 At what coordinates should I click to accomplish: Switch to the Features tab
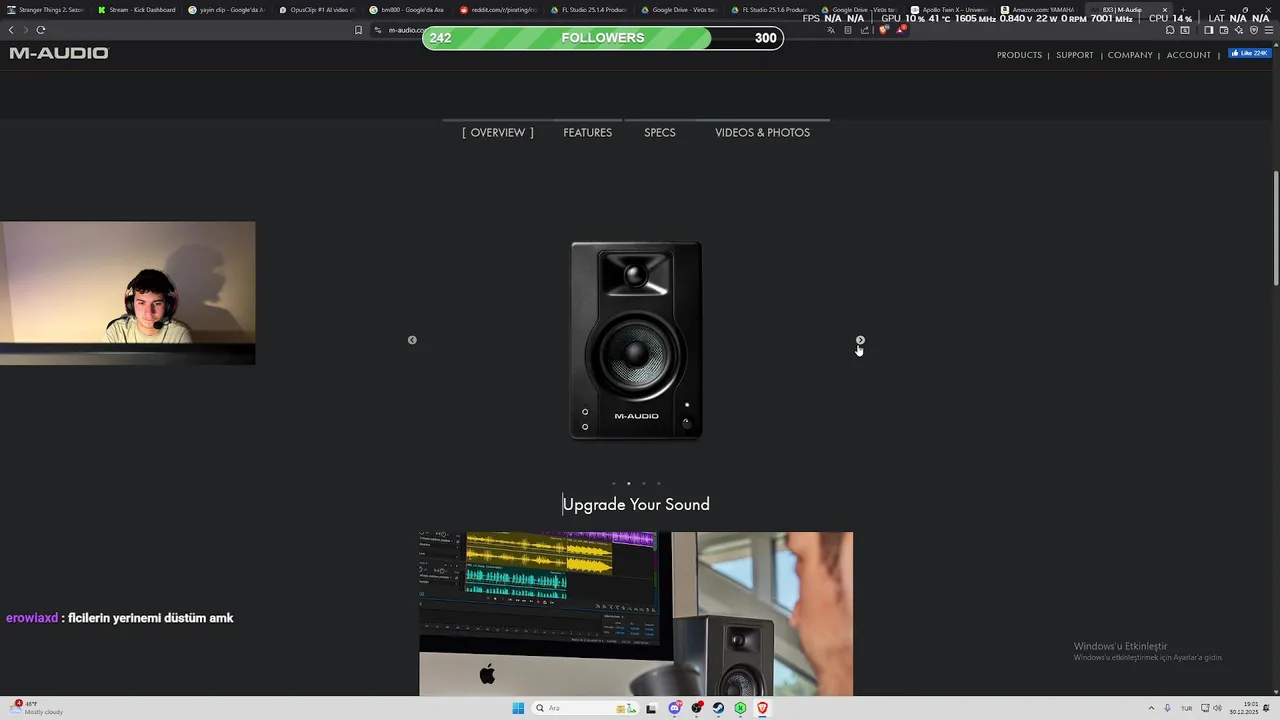[587, 132]
